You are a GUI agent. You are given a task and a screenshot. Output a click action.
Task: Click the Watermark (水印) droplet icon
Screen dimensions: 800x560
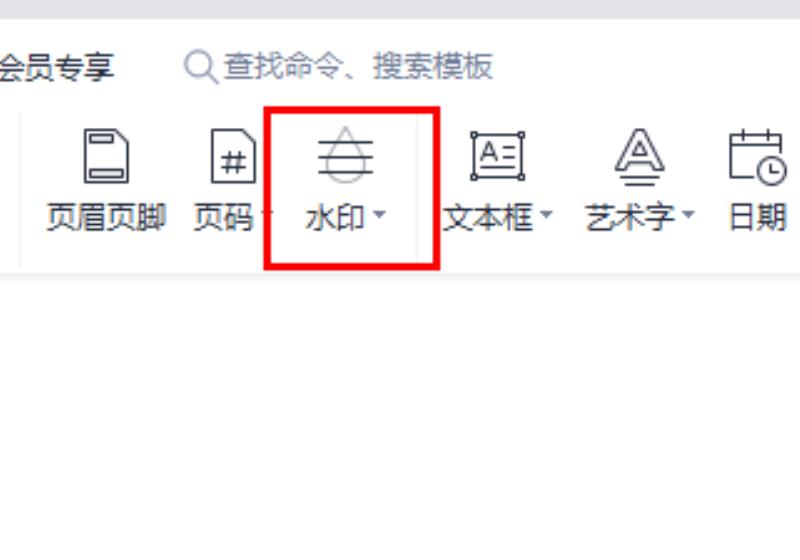tap(345, 155)
